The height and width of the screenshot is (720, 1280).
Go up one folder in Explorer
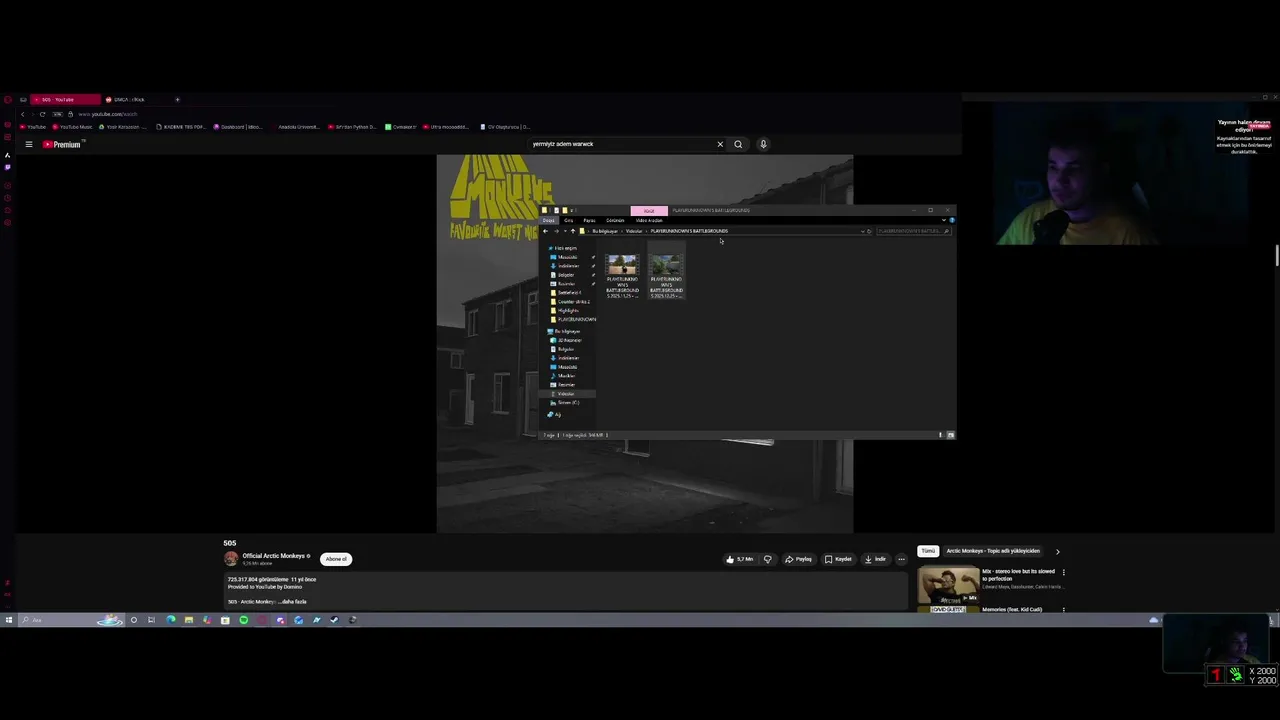pyautogui.click(x=573, y=231)
